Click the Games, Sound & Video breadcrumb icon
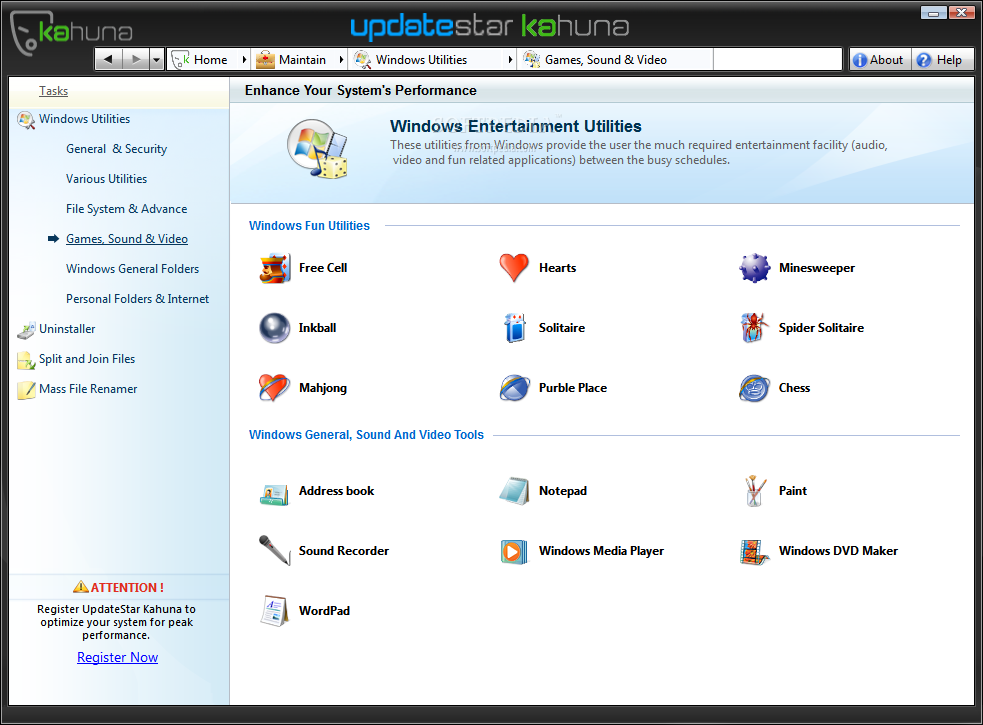983x725 pixels. [532, 60]
